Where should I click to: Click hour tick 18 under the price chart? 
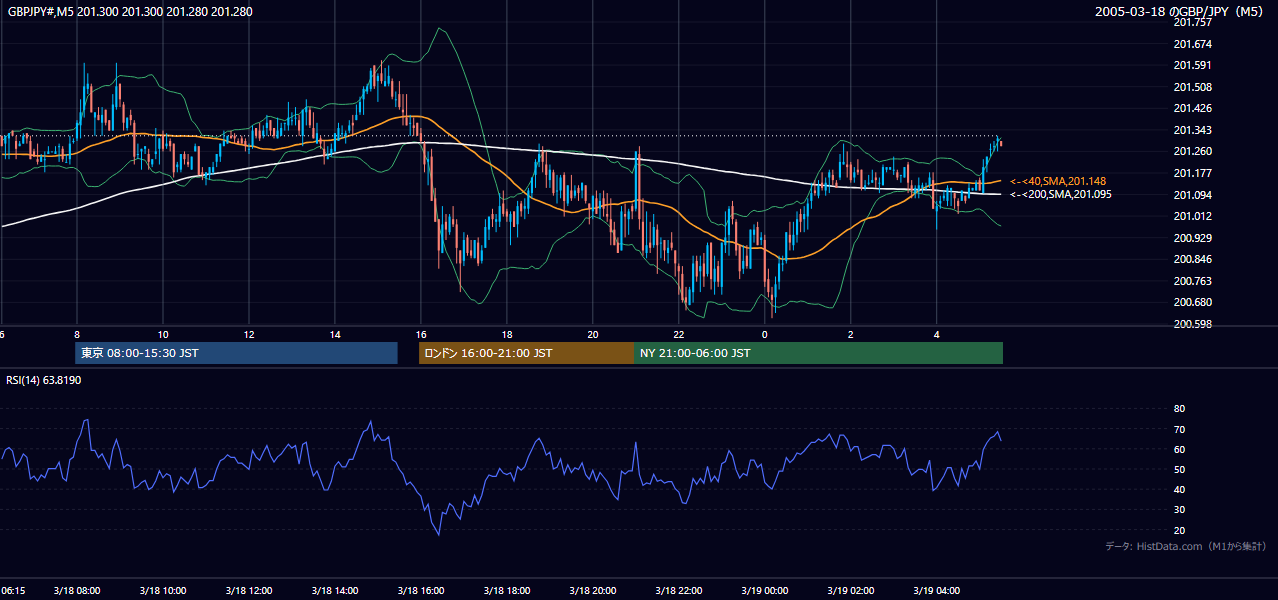pos(507,334)
